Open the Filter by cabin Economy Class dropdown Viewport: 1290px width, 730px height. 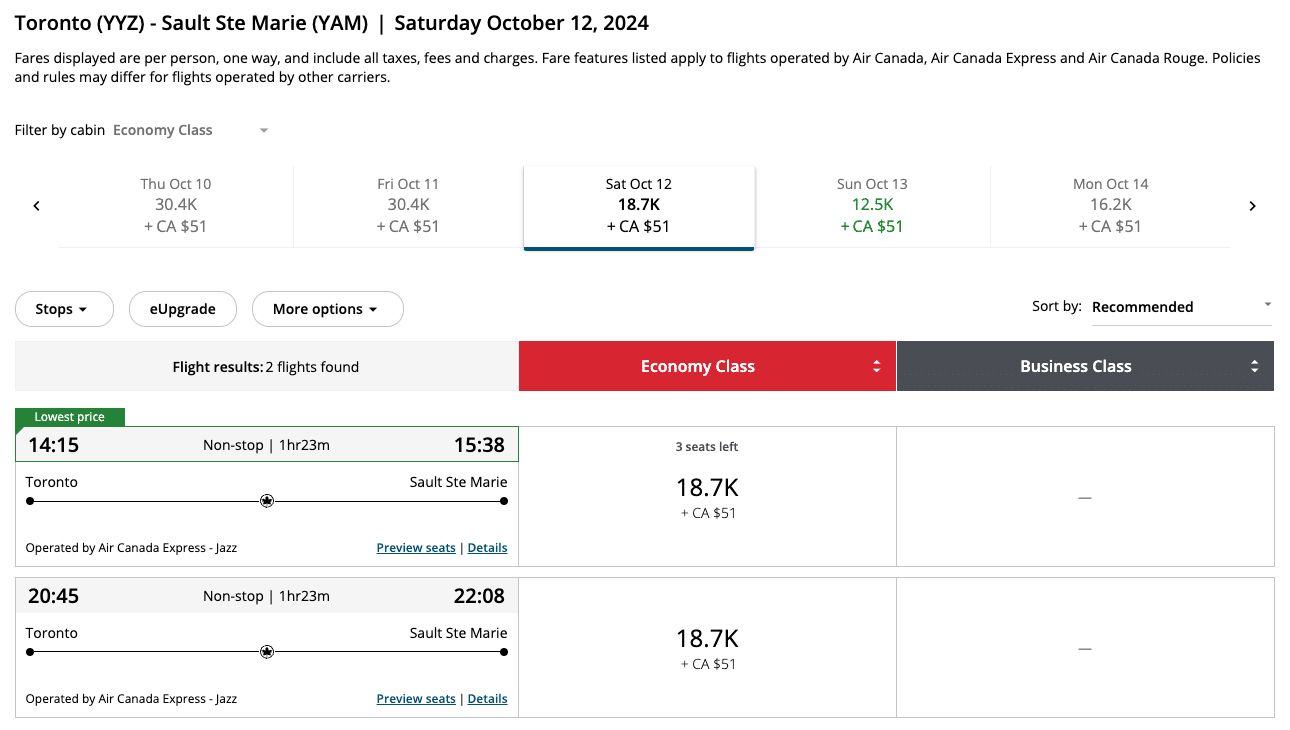[190, 130]
